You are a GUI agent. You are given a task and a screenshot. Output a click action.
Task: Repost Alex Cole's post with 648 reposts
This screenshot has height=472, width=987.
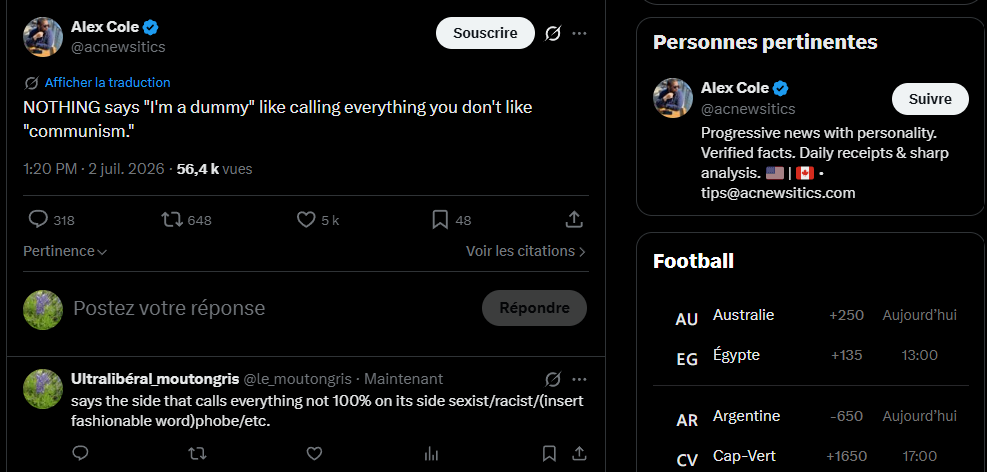(x=186, y=220)
